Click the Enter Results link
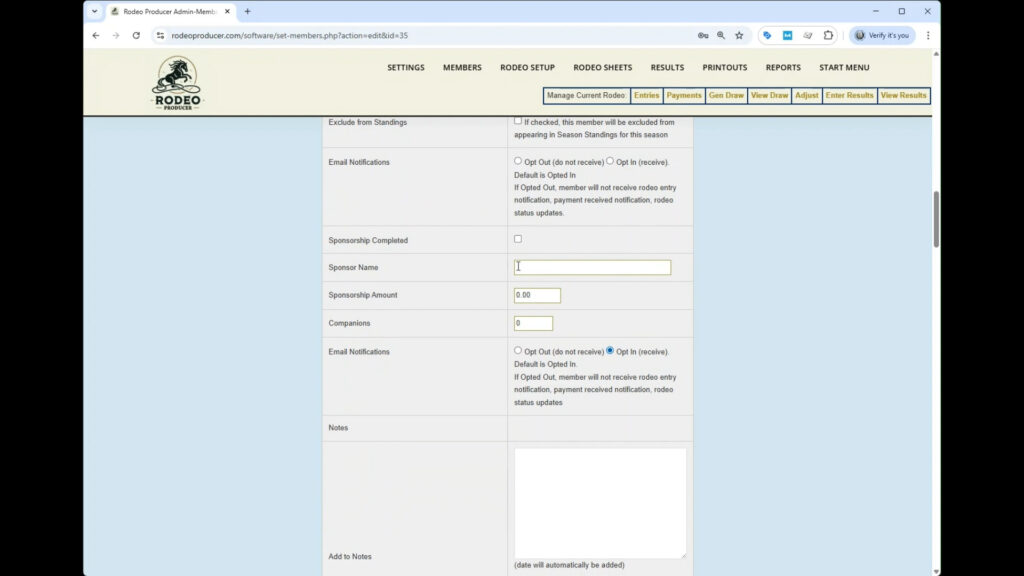 coord(849,96)
